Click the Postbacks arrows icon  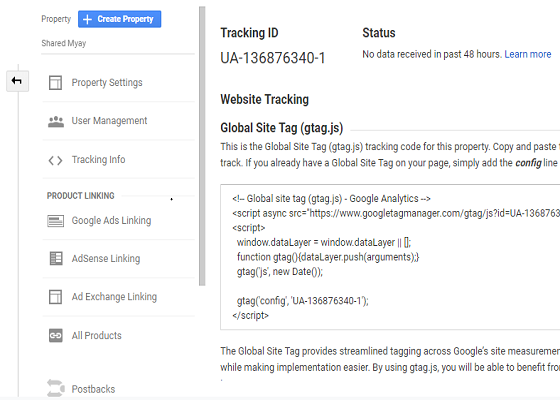[56, 388]
